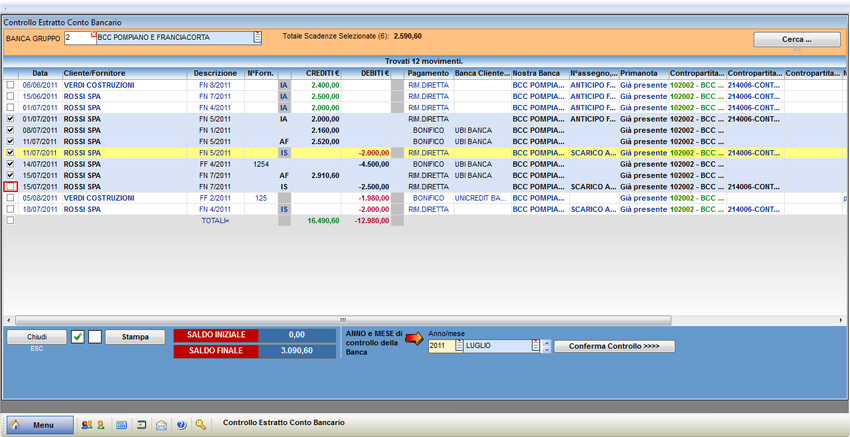This screenshot has height=437, width=850.
Task: Open help with the question mark icon
Action: click(181, 425)
